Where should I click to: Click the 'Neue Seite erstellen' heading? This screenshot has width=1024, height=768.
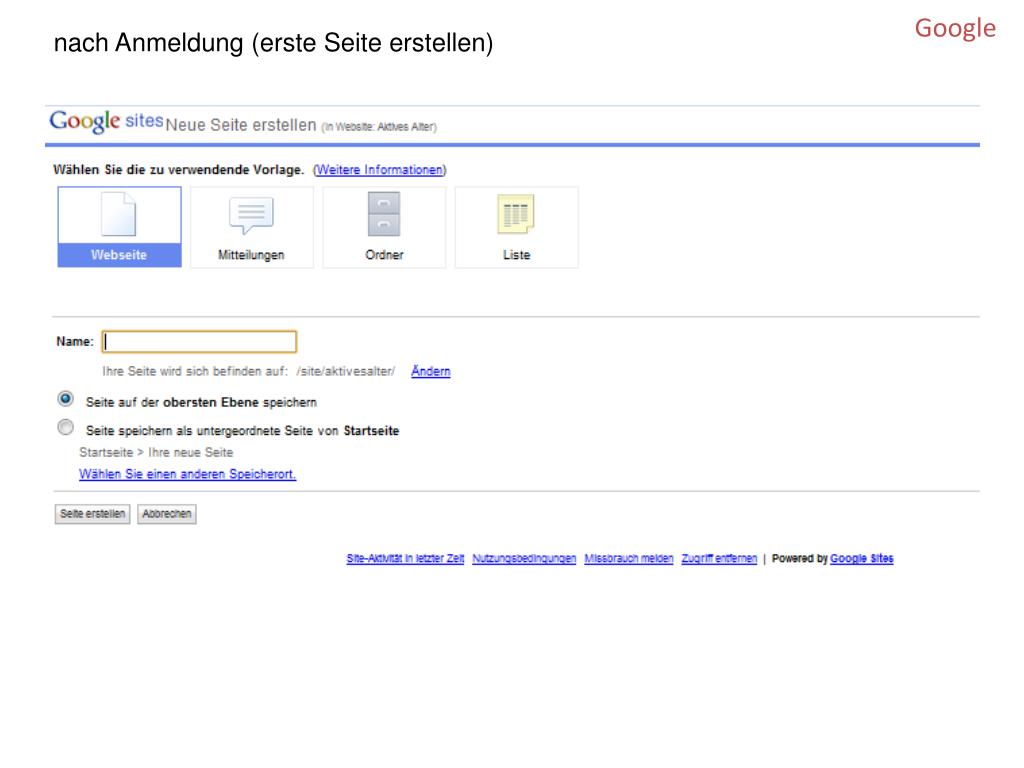tap(241, 125)
